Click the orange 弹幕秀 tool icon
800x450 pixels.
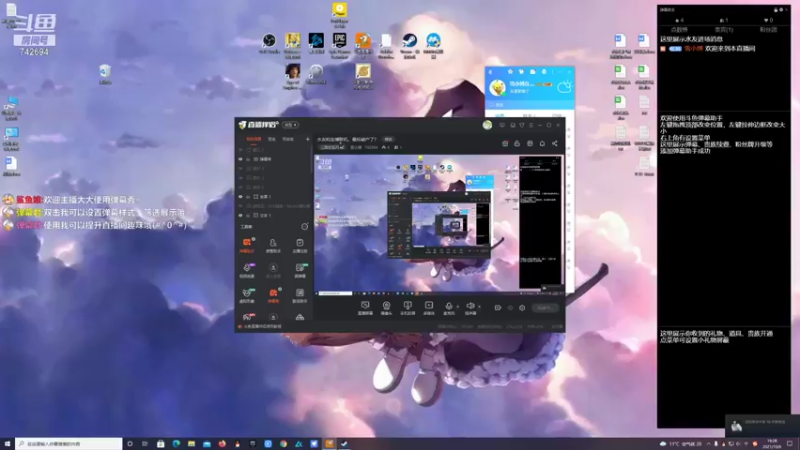[x=273, y=293]
